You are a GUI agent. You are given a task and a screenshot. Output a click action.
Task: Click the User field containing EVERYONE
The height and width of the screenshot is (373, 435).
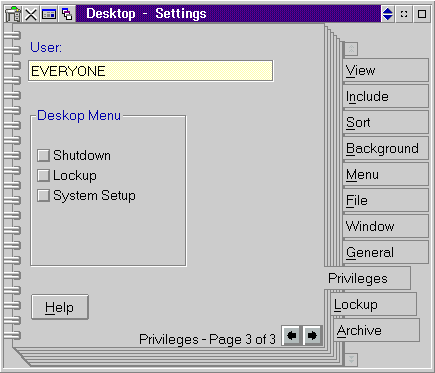[151, 71]
